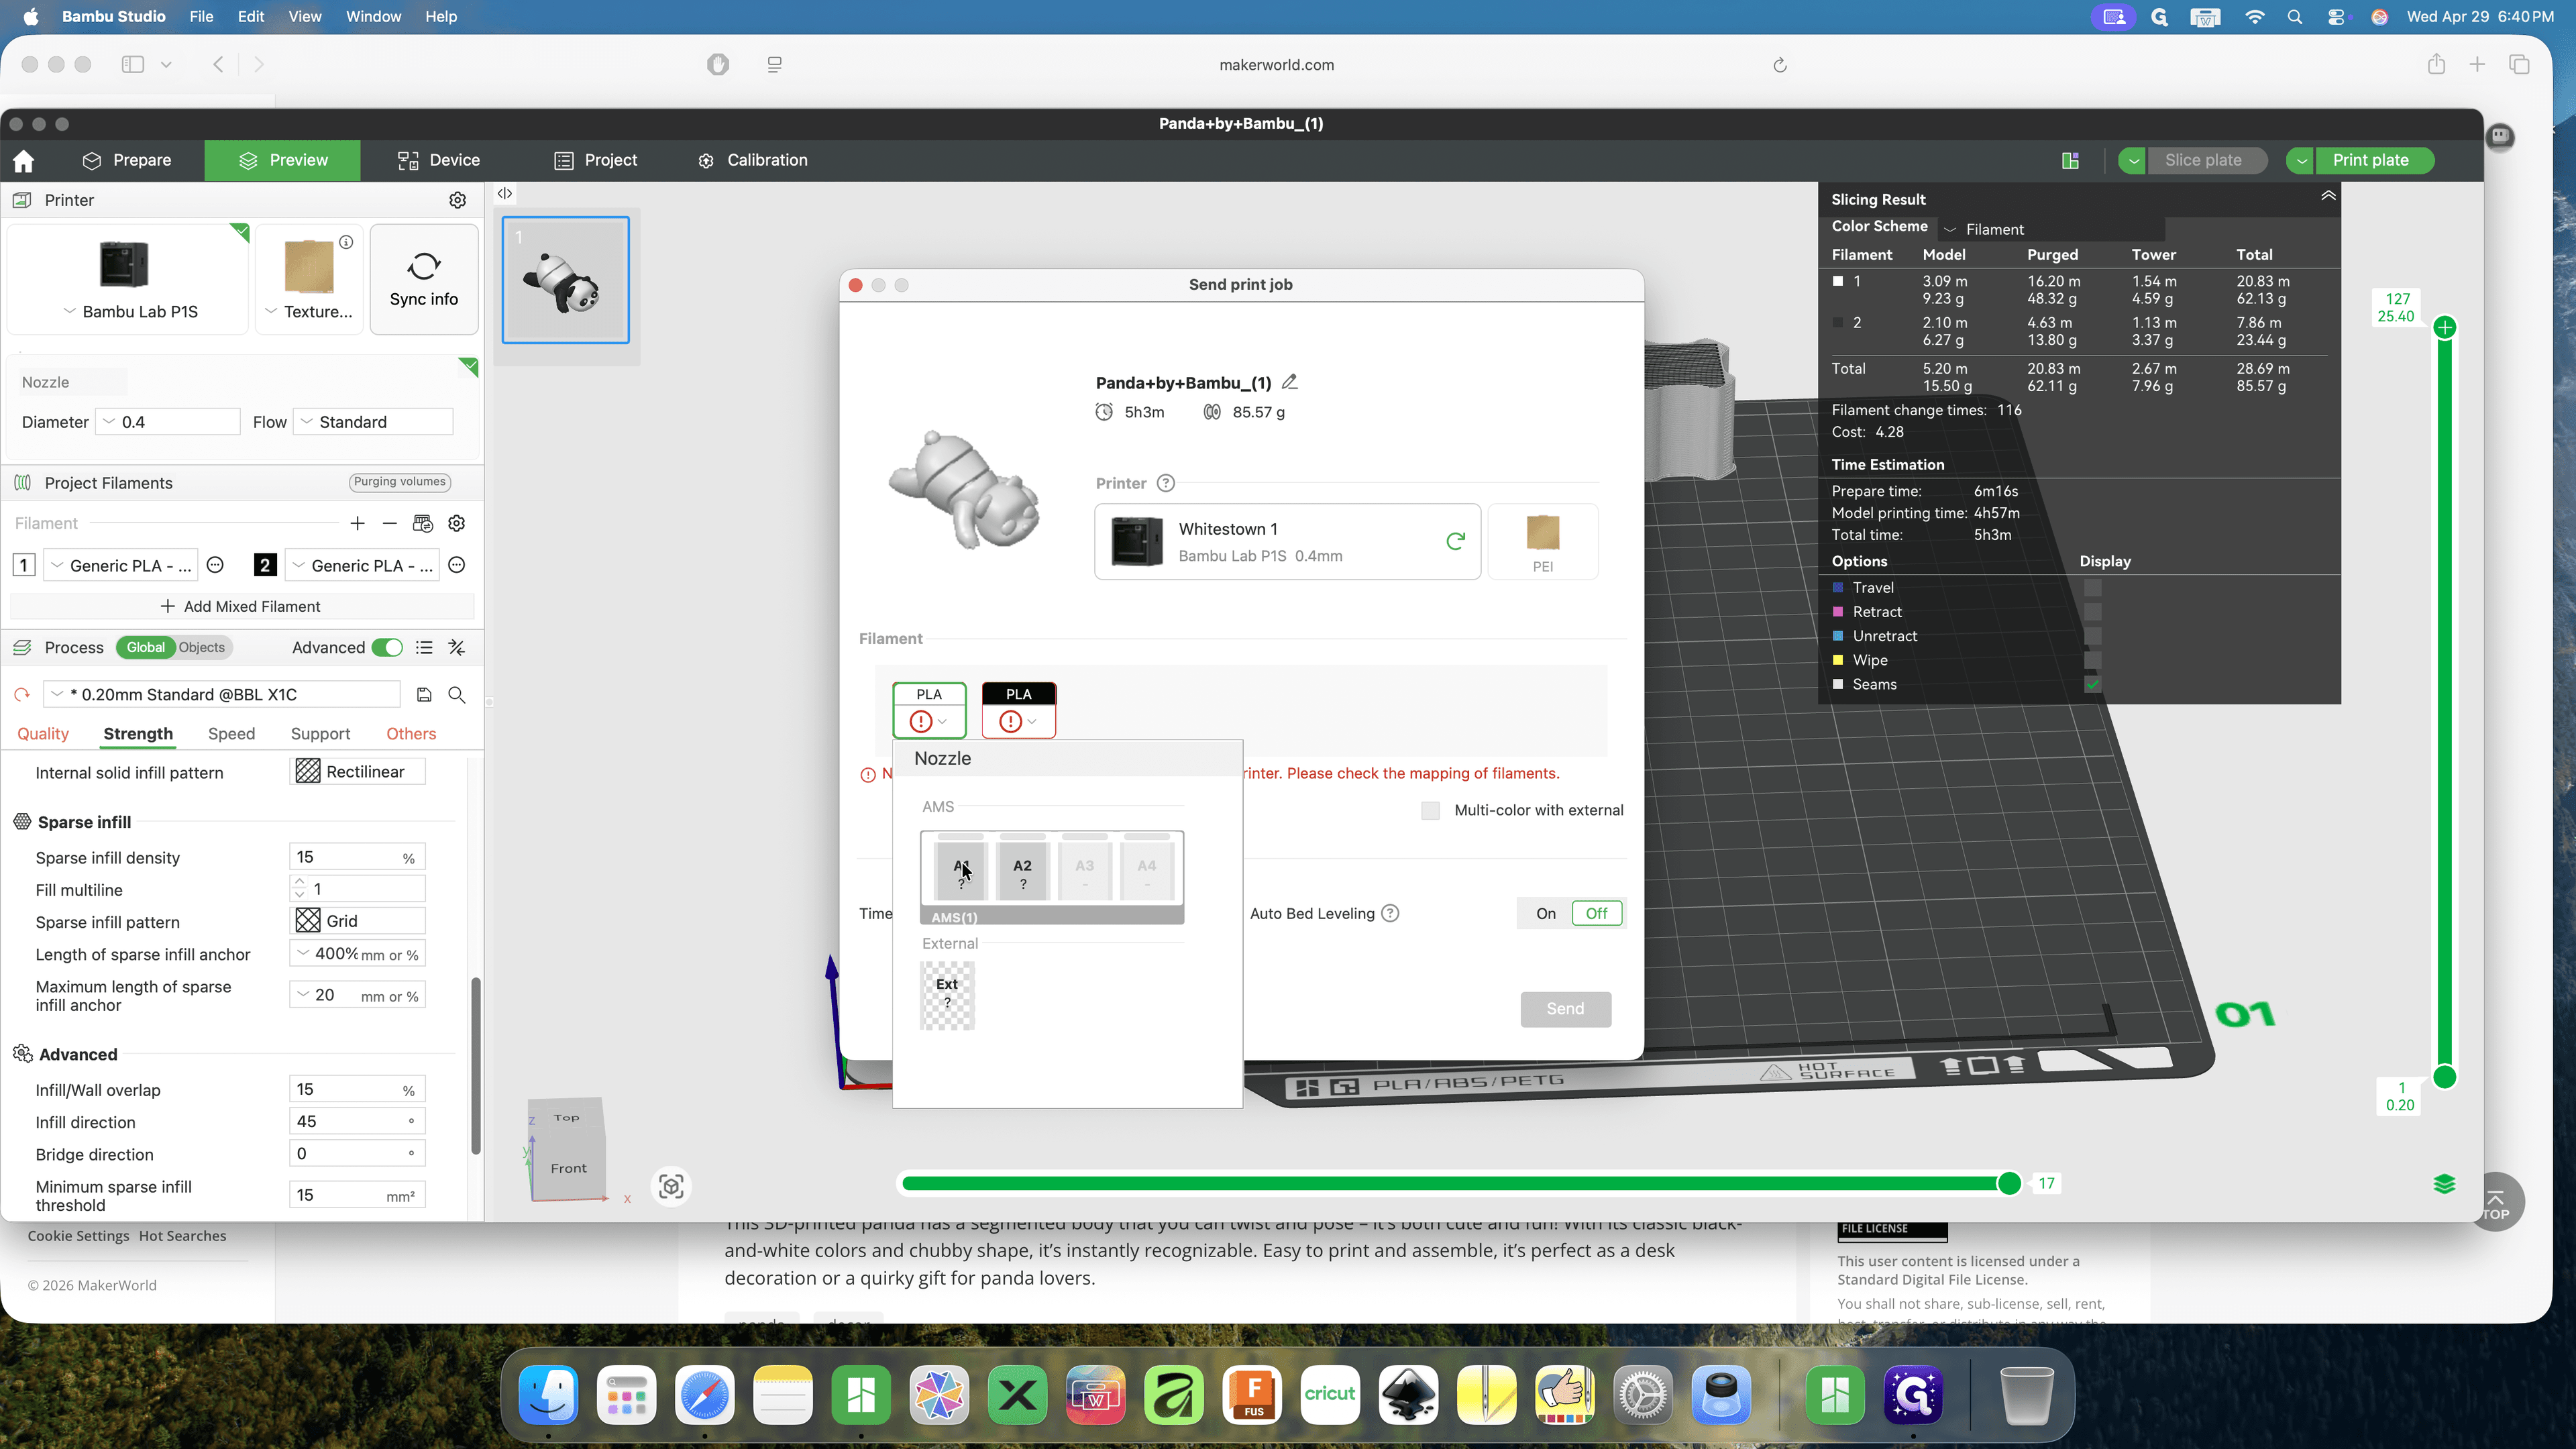Open compare presets icon in Process
2576x1449 pixels.
pyautogui.click(x=457, y=648)
